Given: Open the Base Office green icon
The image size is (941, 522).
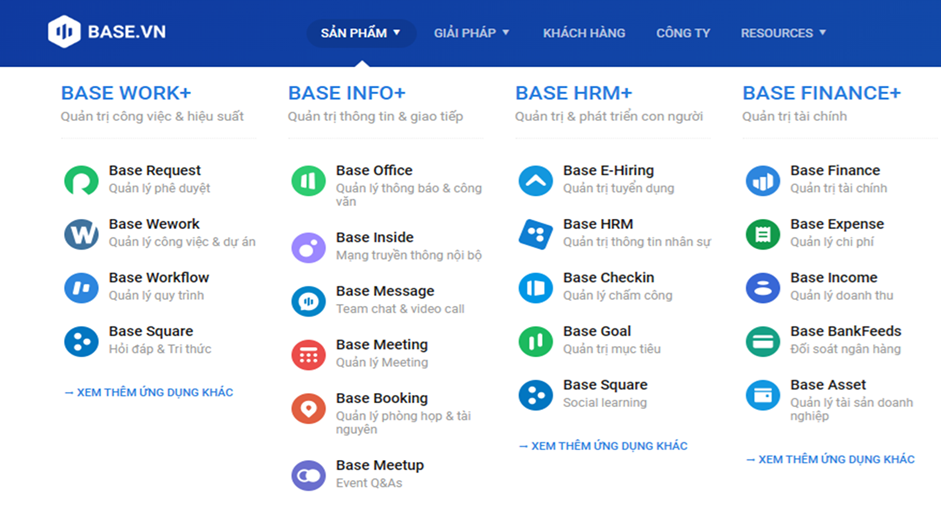Looking at the screenshot, I should click(x=308, y=181).
